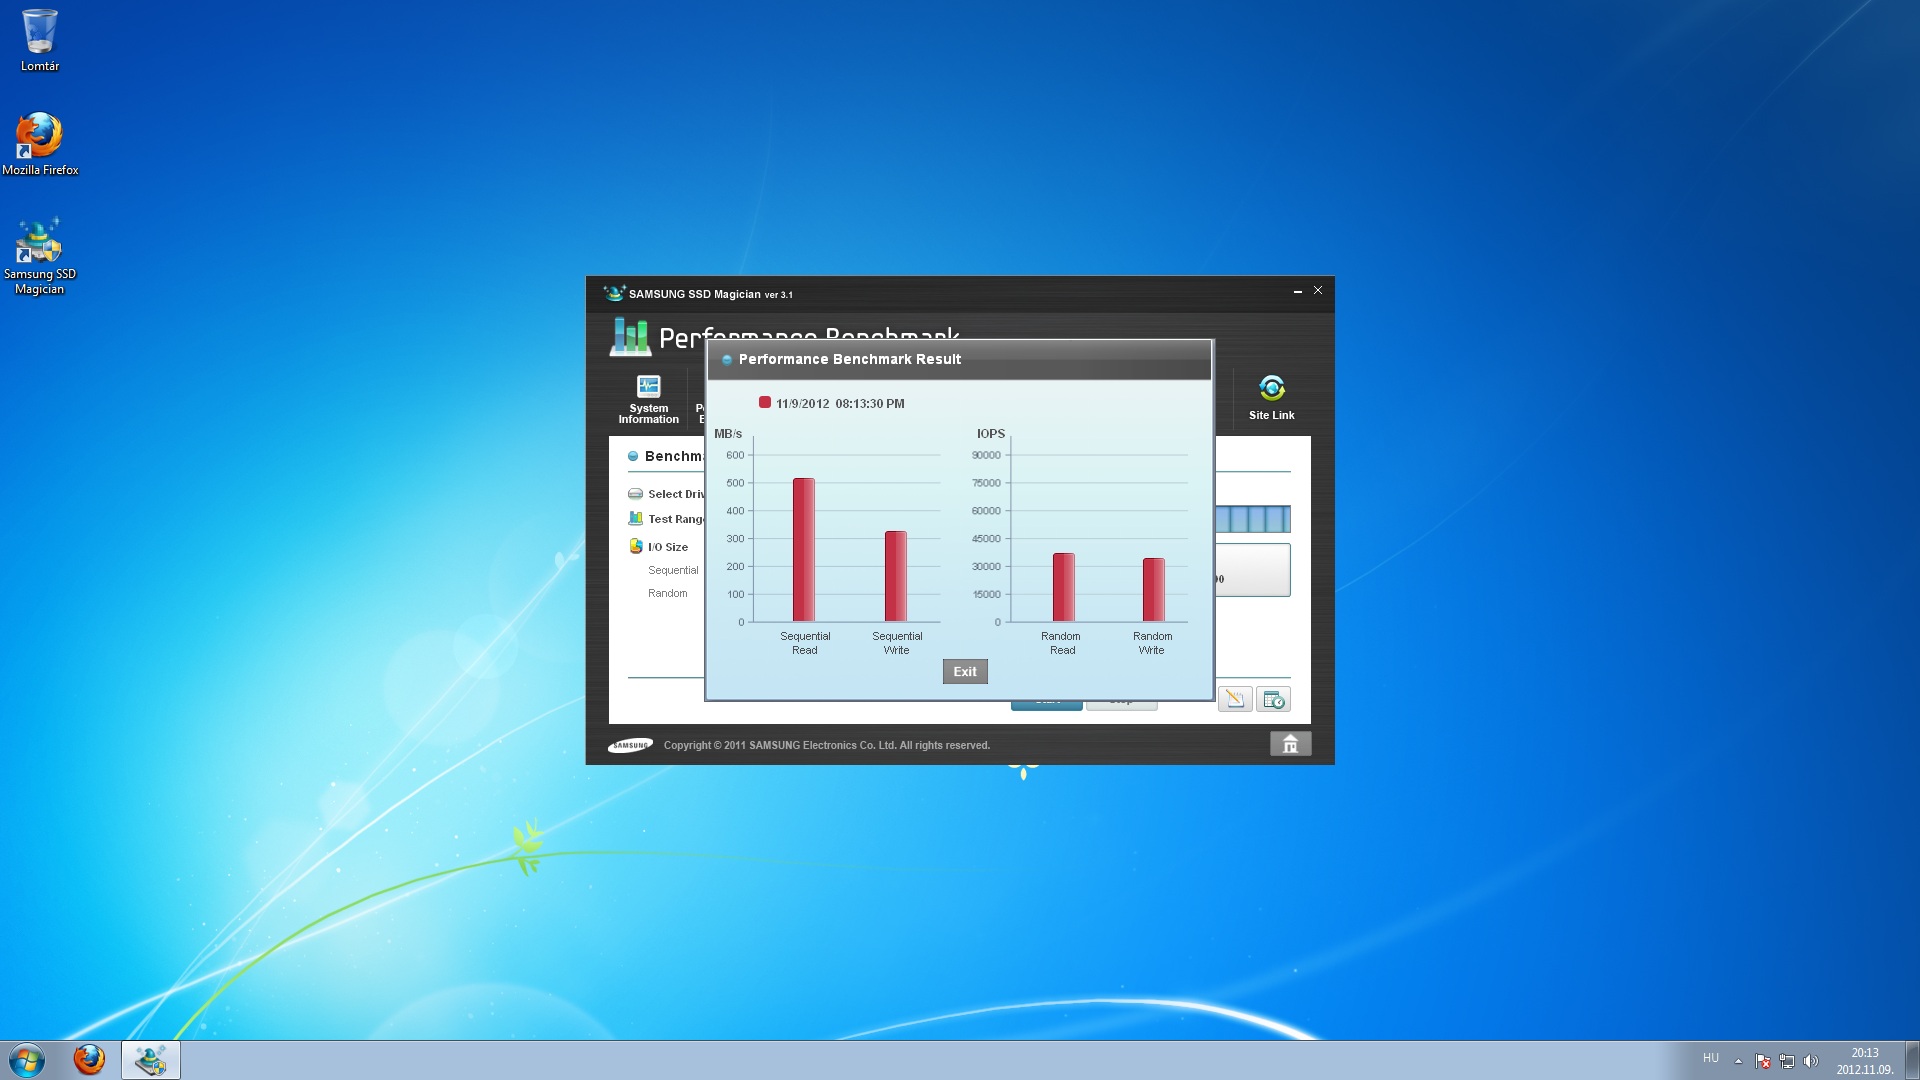Click the Samsung Magician taskbar button
This screenshot has width=1920, height=1080.
click(151, 1060)
